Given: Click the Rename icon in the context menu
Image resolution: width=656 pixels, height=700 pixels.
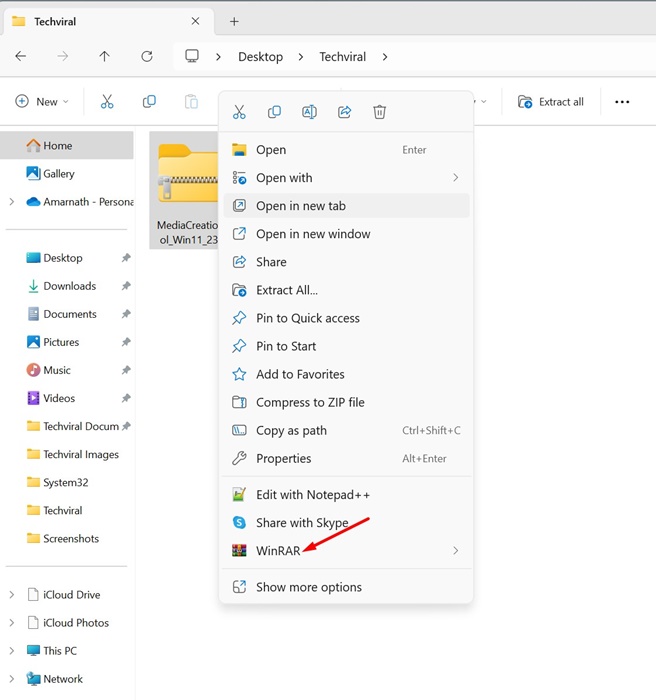Looking at the screenshot, I should click(309, 112).
